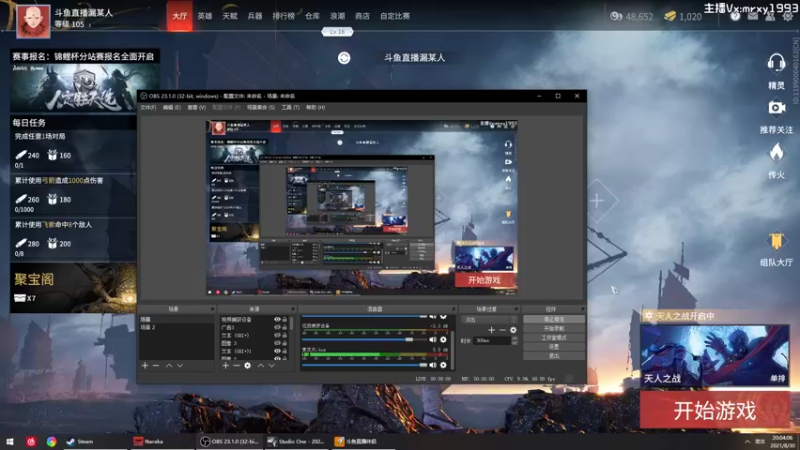The image size is (800, 450).
Task: Click the 时长 duration spinner arrows
Action: (x=514, y=340)
